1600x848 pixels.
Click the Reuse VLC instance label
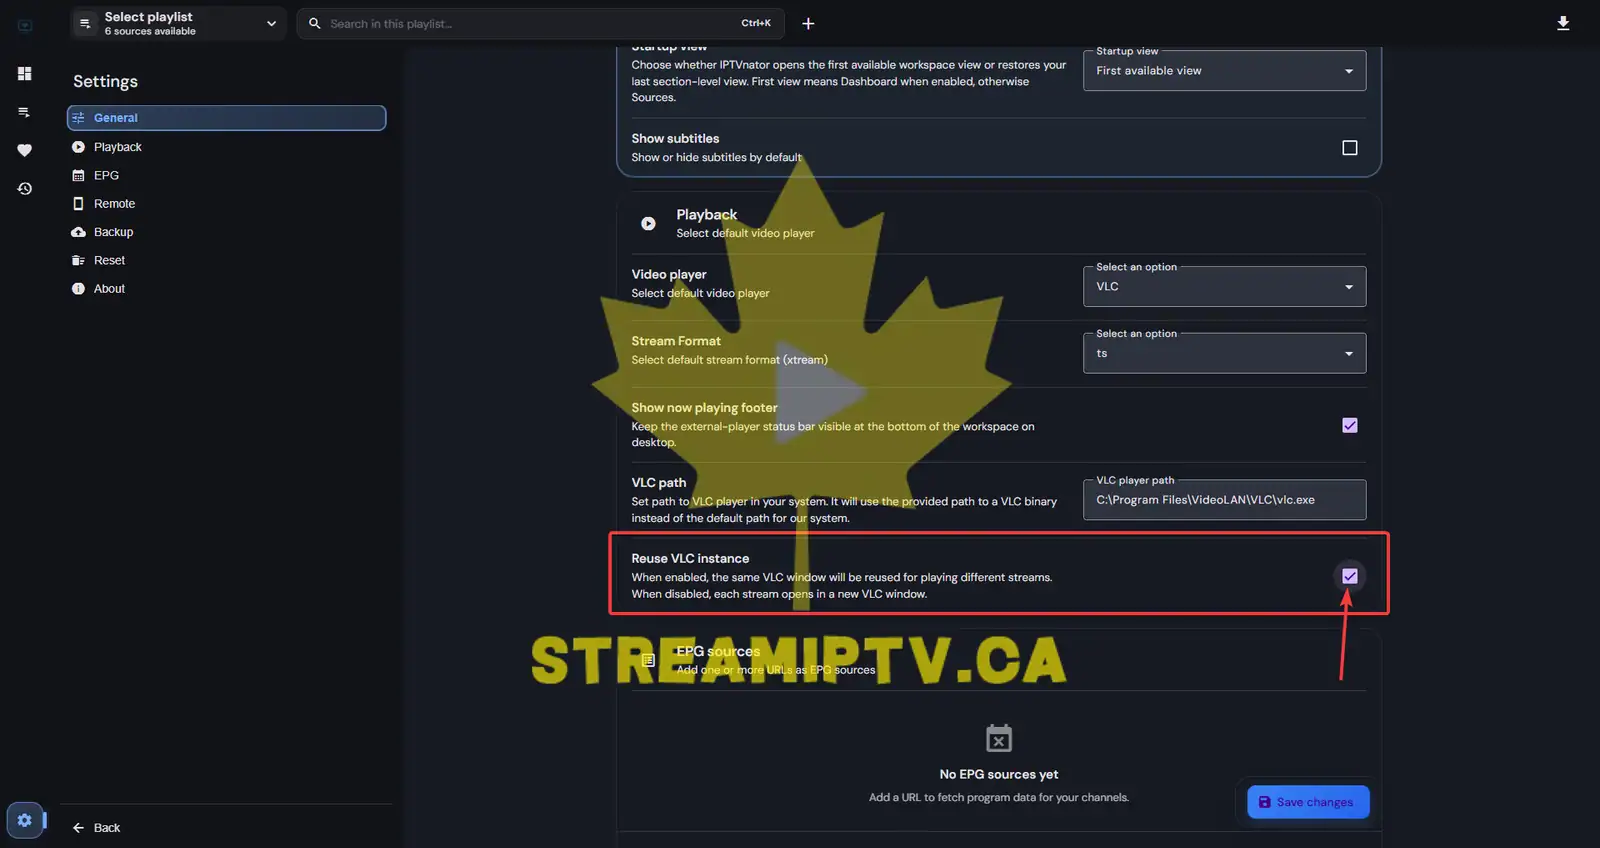pyautogui.click(x=690, y=558)
